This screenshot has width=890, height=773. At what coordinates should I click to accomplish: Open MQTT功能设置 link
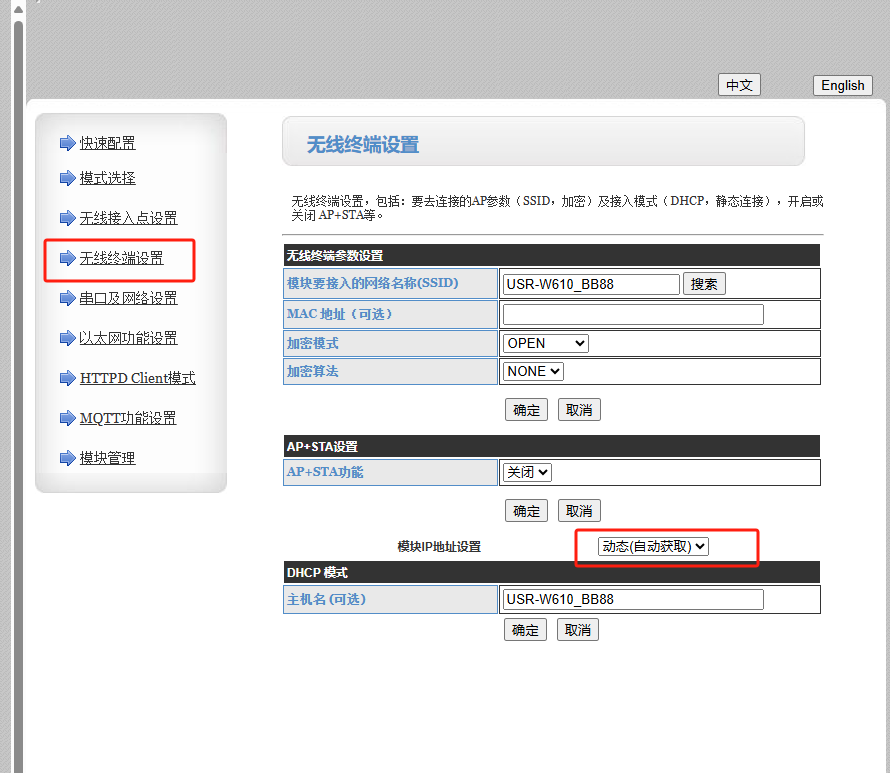click(x=128, y=418)
